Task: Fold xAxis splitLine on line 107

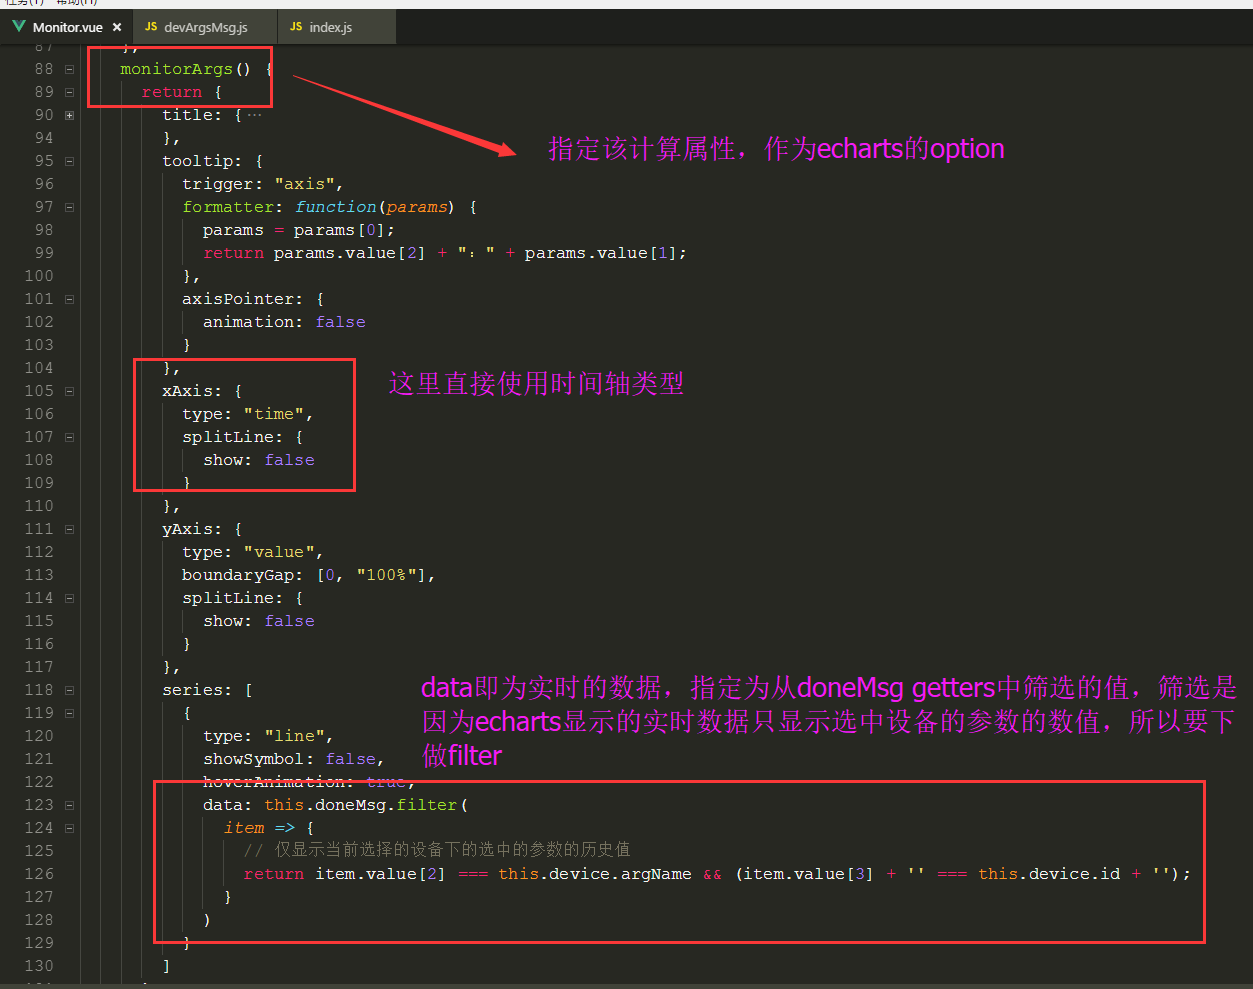Action: coord(69,437)
